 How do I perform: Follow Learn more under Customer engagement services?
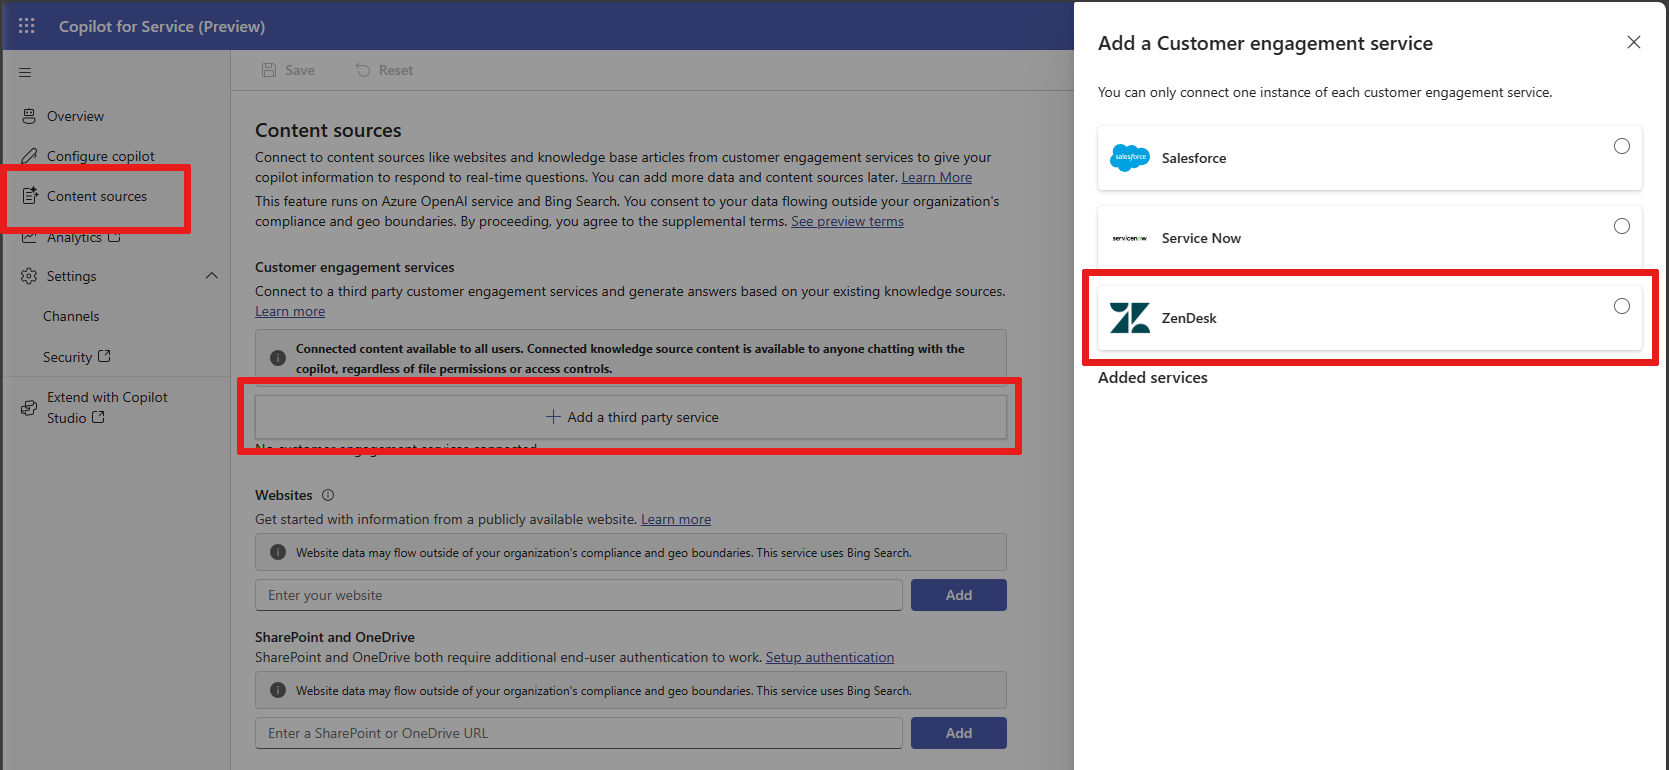(x=290, y=311)
